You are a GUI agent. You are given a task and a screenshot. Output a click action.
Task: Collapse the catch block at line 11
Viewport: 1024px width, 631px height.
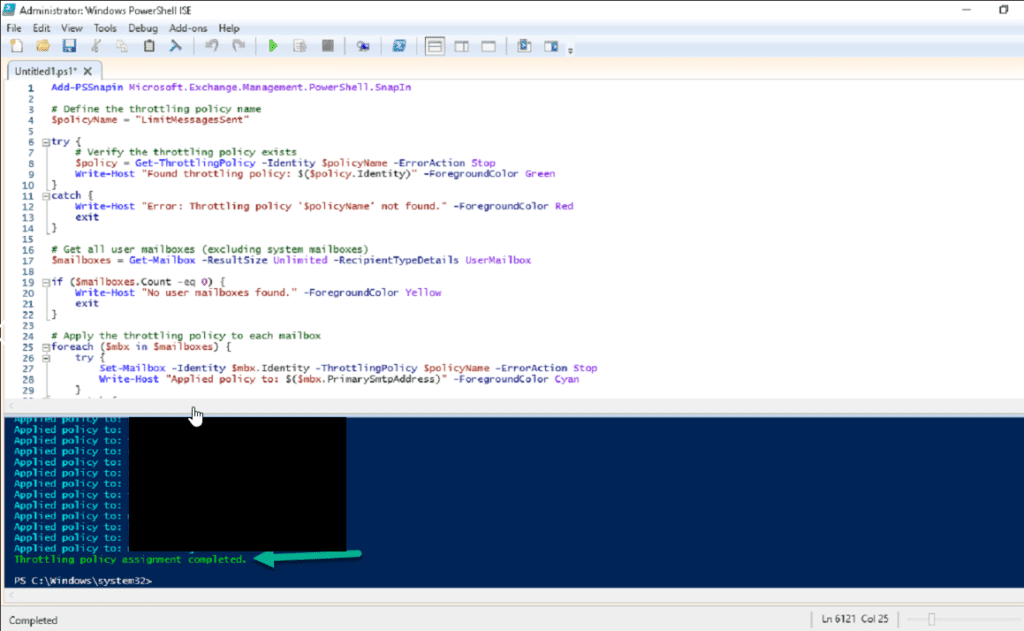(45, 196)
